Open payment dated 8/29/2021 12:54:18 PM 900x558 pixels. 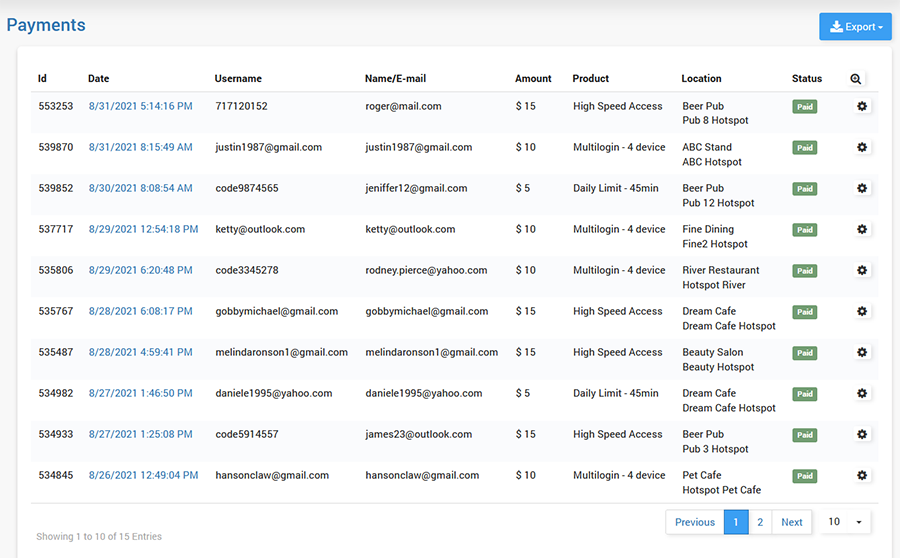tap(143, 229)
